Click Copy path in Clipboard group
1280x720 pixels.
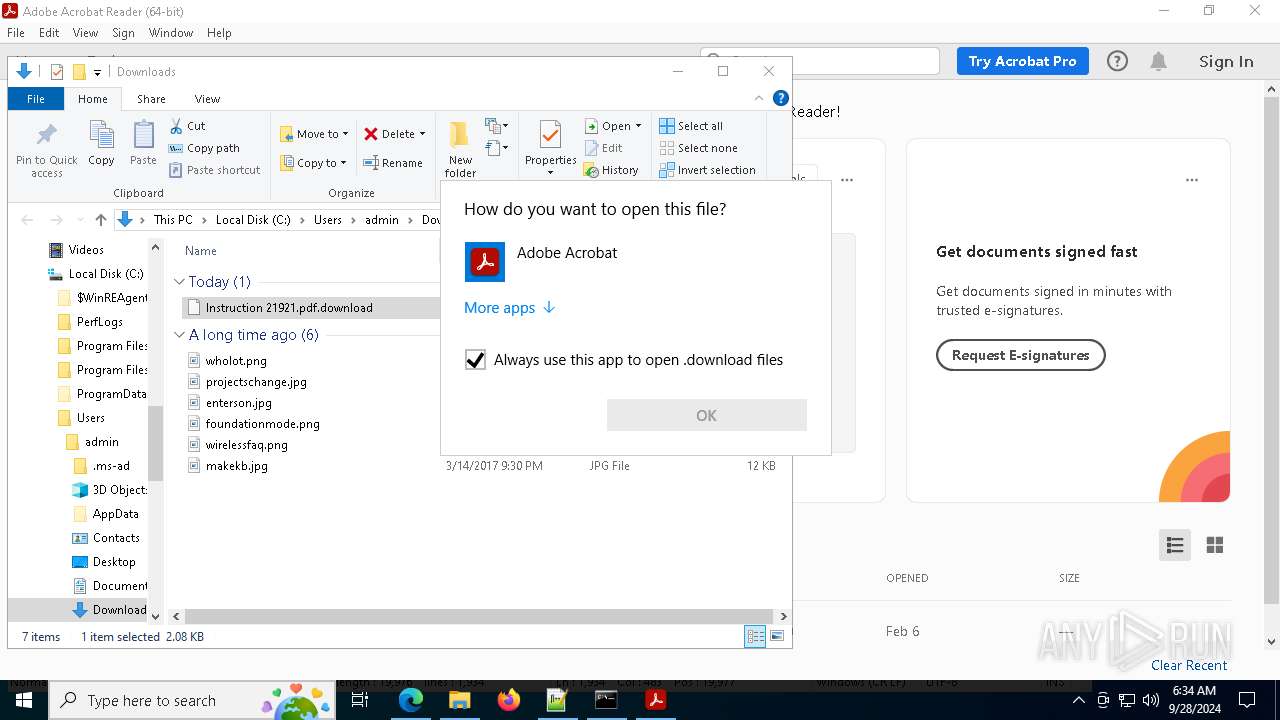[x=204, y=148]
